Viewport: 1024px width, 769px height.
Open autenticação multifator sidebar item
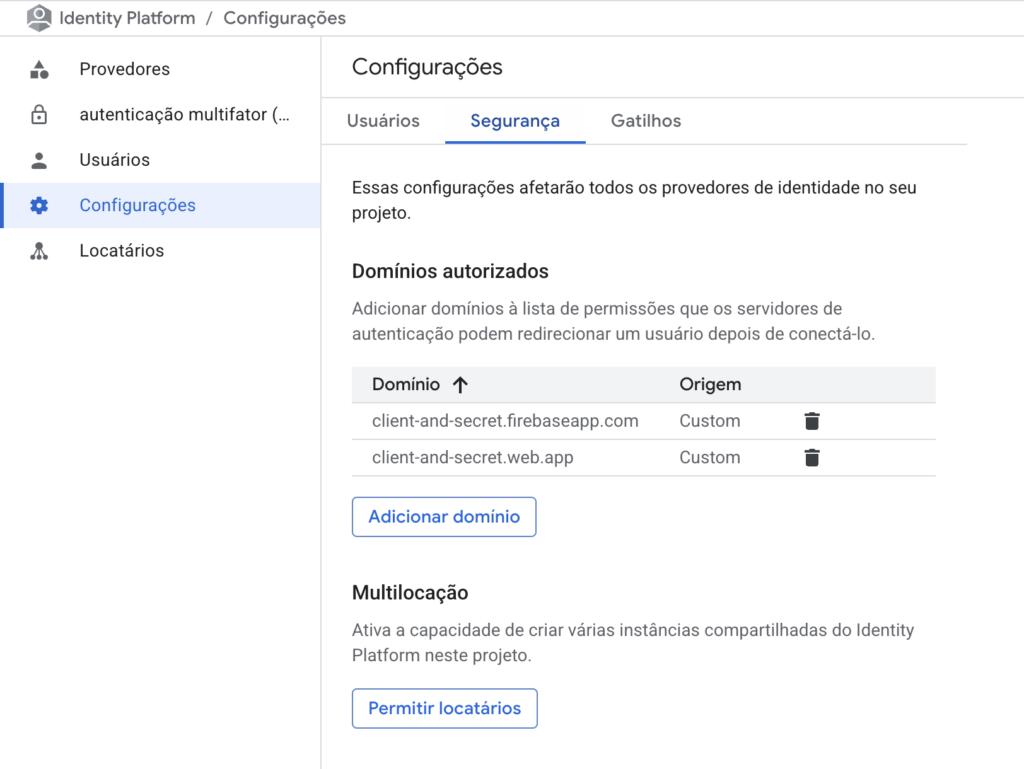[185, 115]
